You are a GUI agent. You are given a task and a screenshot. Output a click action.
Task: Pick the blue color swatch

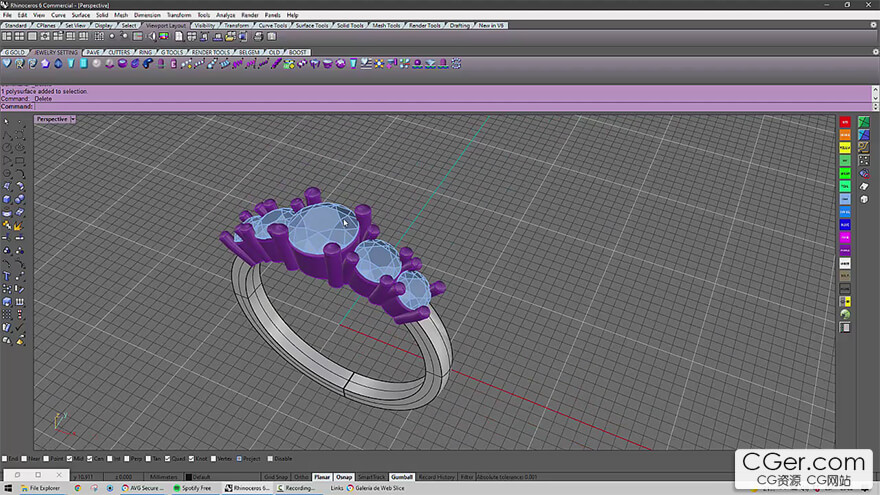coord(845,225)
